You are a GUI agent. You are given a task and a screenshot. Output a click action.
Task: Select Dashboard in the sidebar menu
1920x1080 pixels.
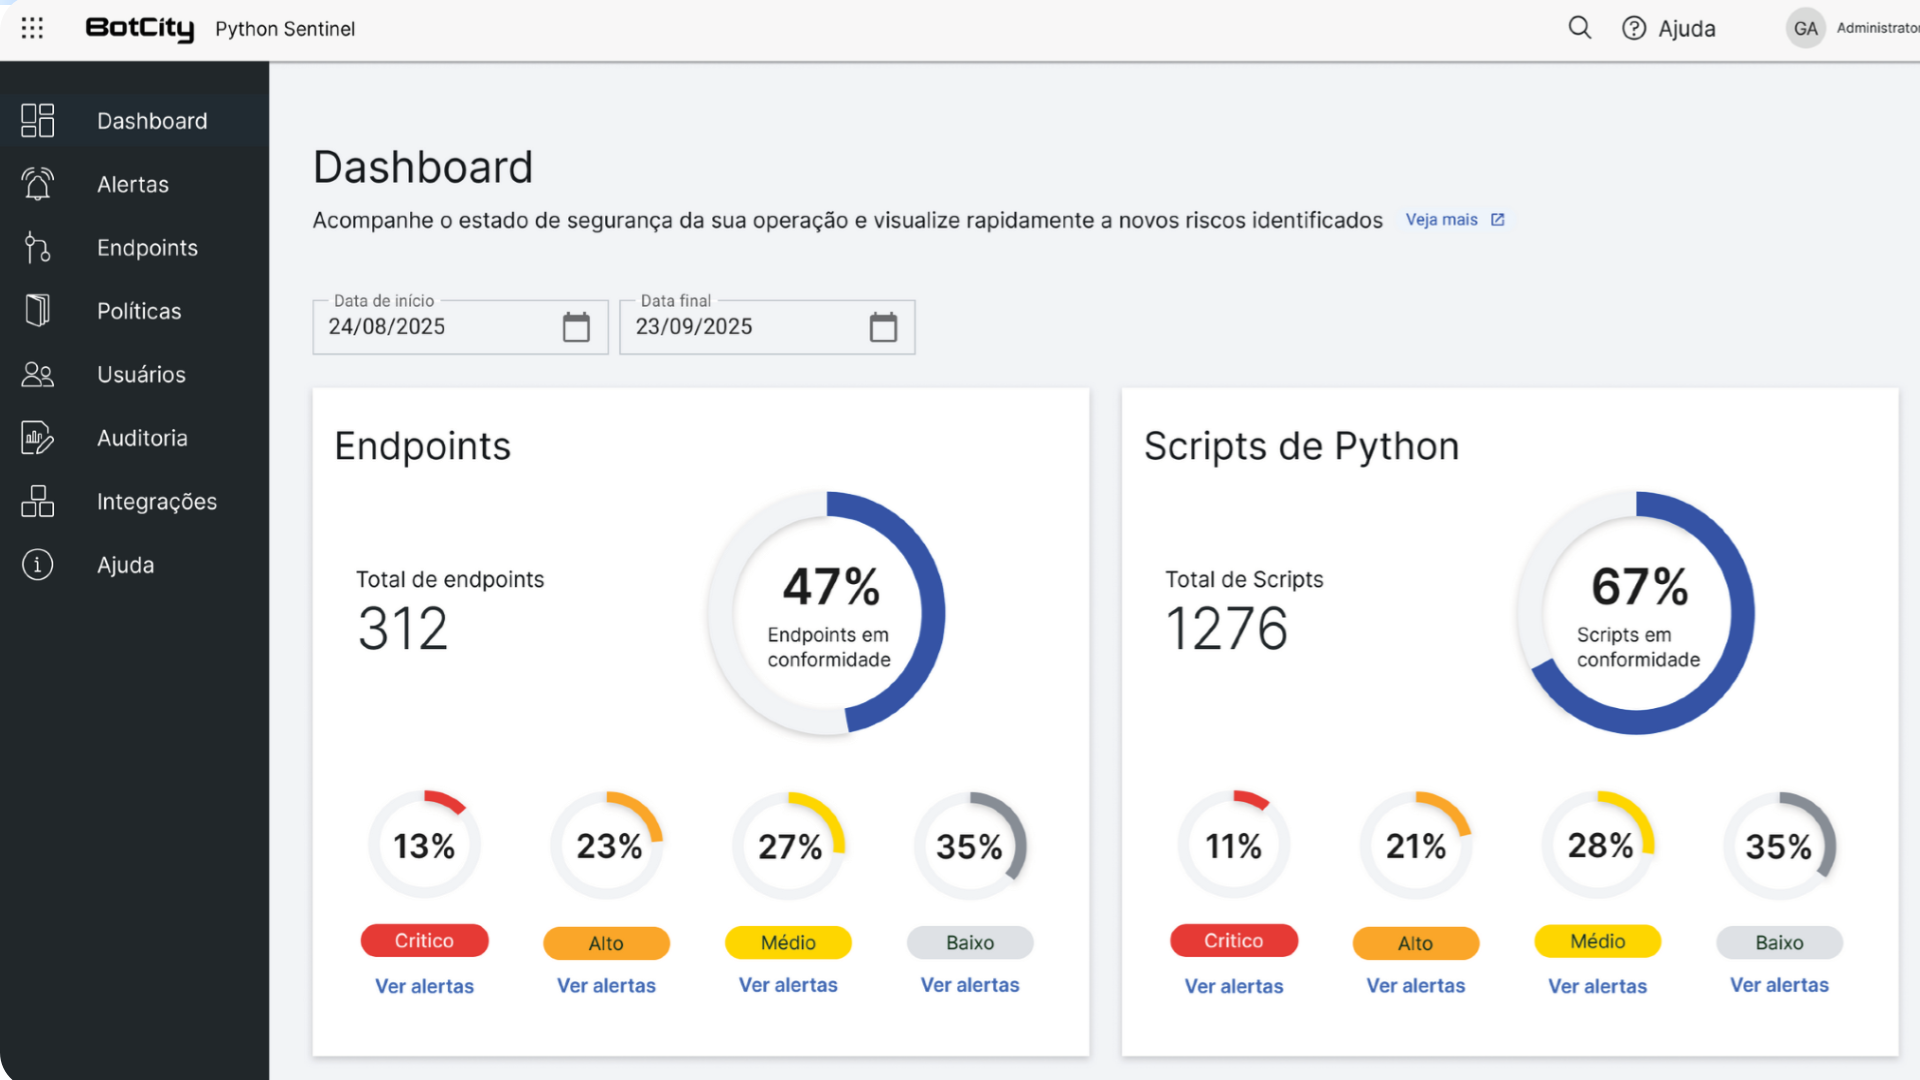(152, 121)
